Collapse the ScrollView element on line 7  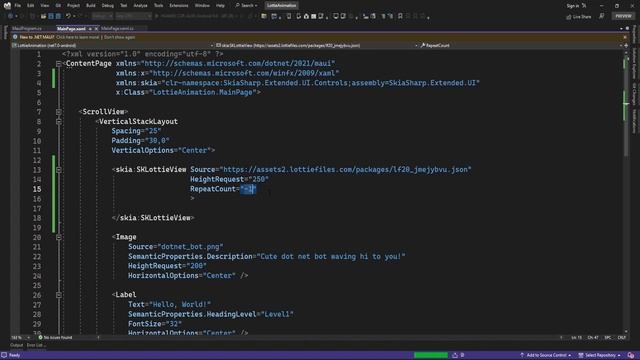click(x=59, y=112)
